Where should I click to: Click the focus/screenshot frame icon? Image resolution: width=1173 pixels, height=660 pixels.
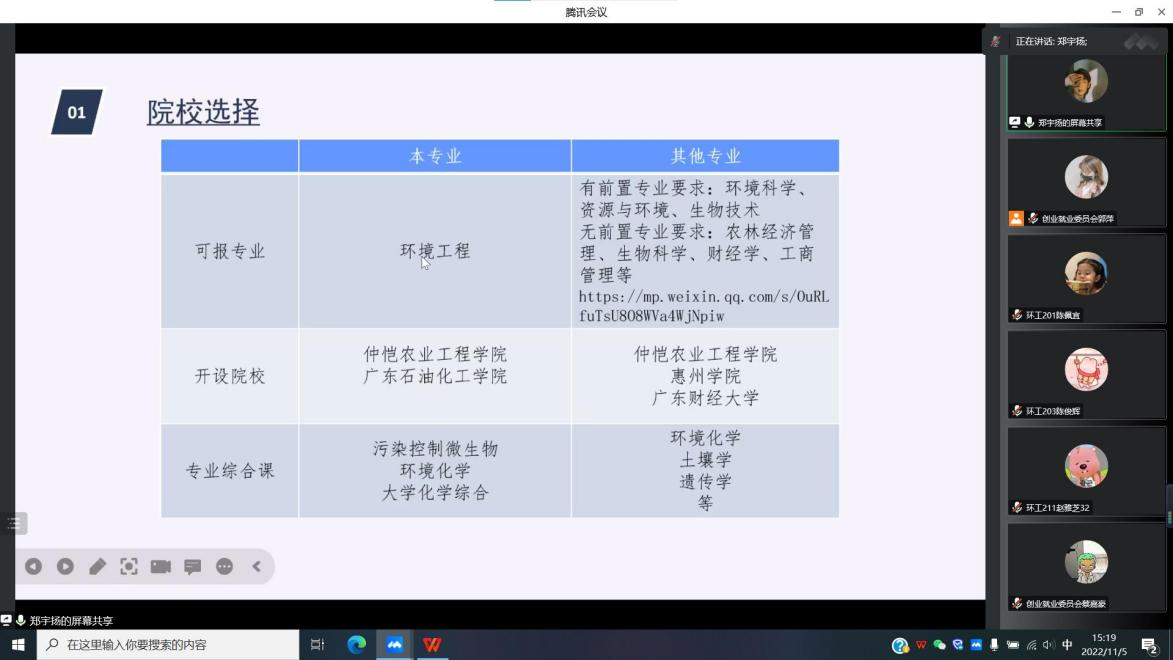click(x=129, y=566)
